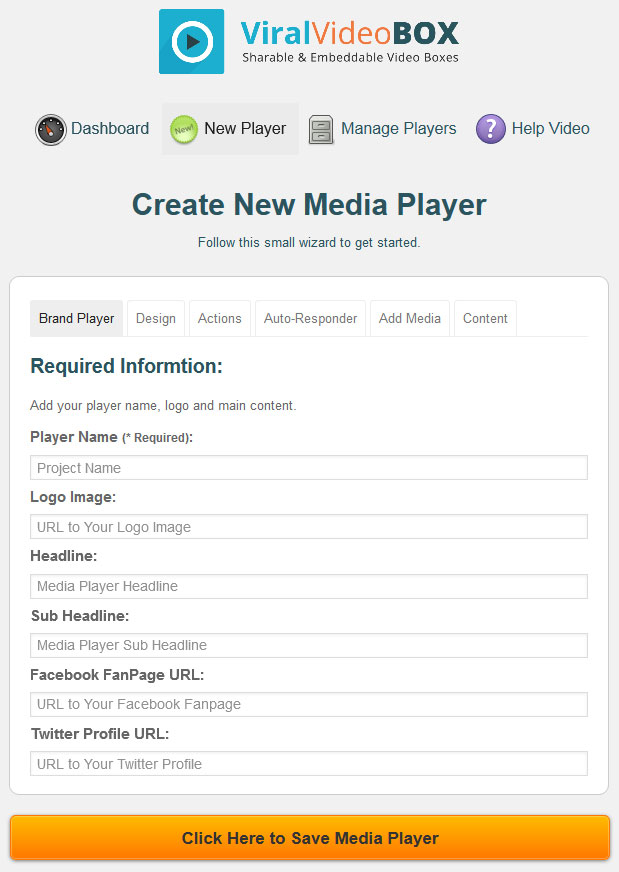Select the New Player menu item
619x872 pixels.
[x=230, y=128]
